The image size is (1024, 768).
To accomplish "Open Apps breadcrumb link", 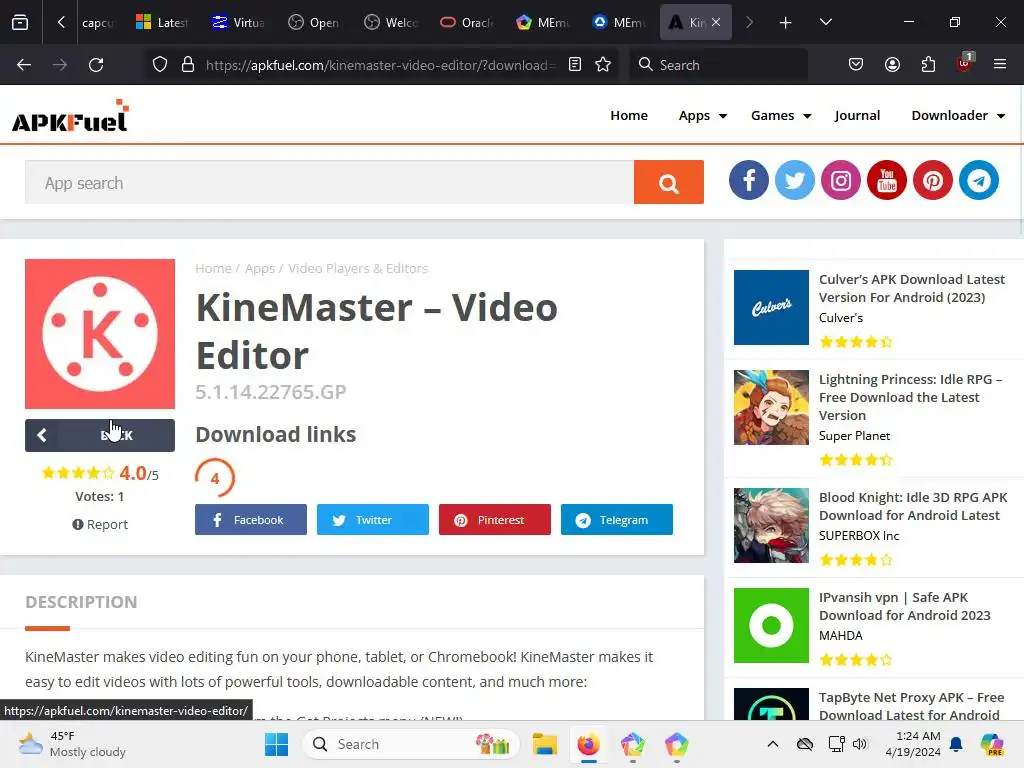I will coord(260,268).
